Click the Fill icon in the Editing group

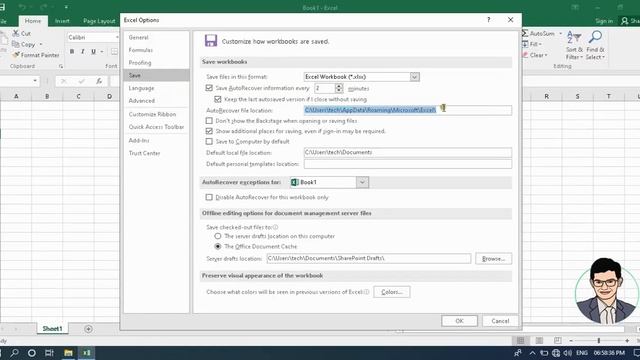[525, 44]
